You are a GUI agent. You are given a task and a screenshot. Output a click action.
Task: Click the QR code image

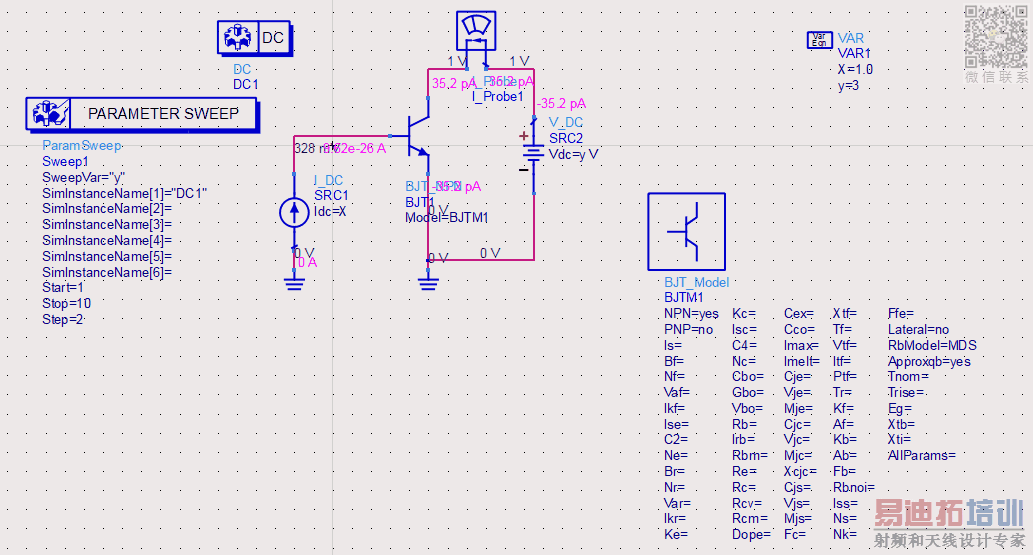(x=995, y=36)
